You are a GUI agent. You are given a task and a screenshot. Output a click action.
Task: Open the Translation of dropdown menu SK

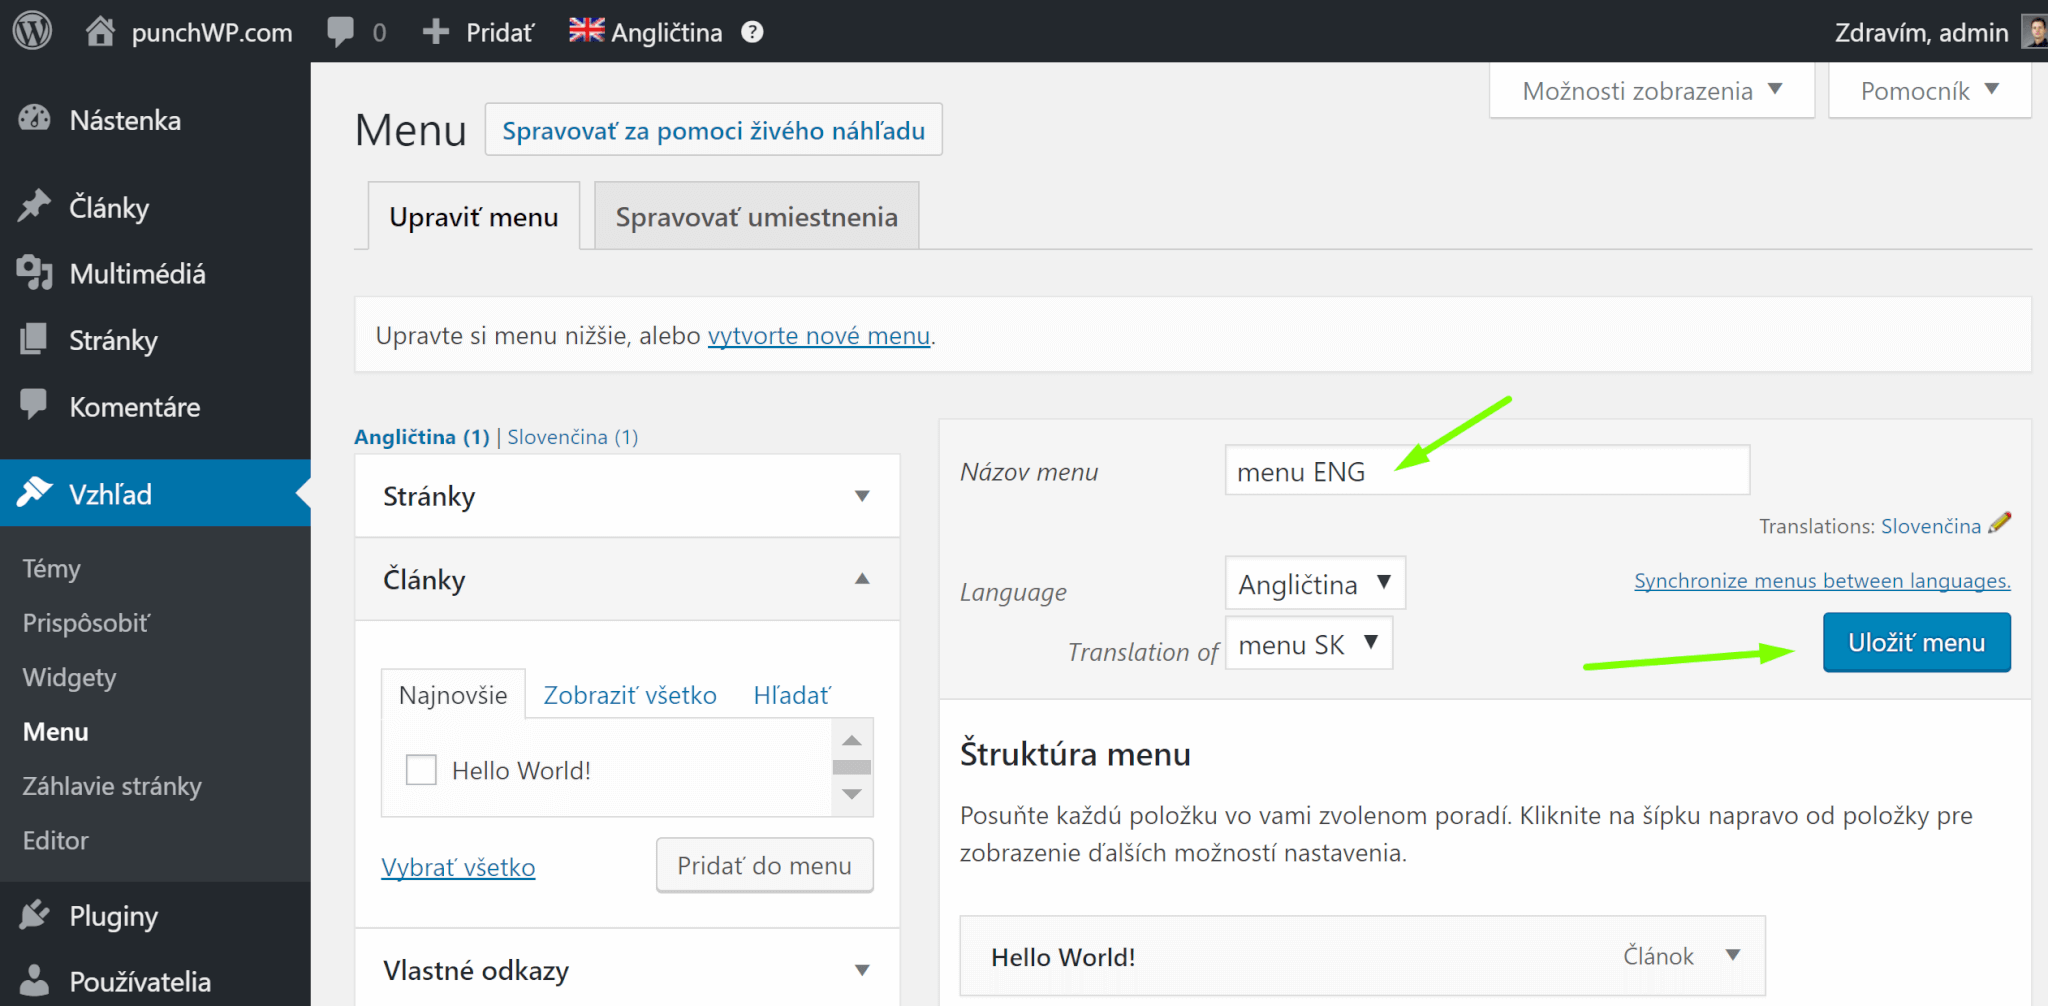(x=1308, y=645)
